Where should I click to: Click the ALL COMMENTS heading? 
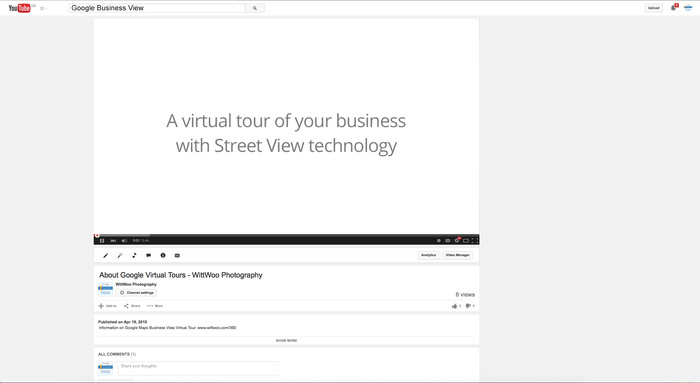pyautogui.click(x=117, y=354)
